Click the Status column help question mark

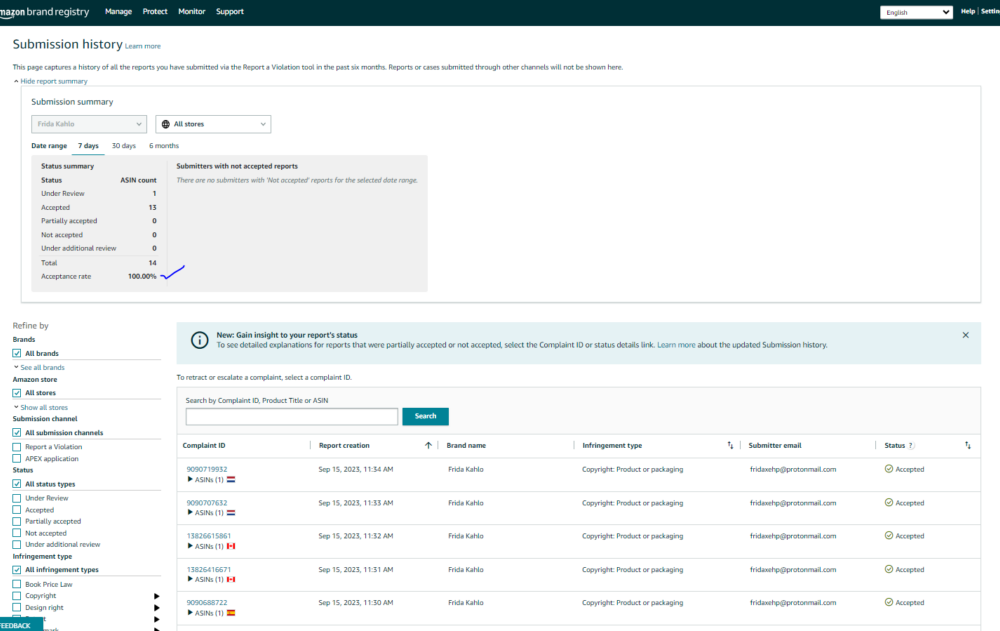coord(911,445)
